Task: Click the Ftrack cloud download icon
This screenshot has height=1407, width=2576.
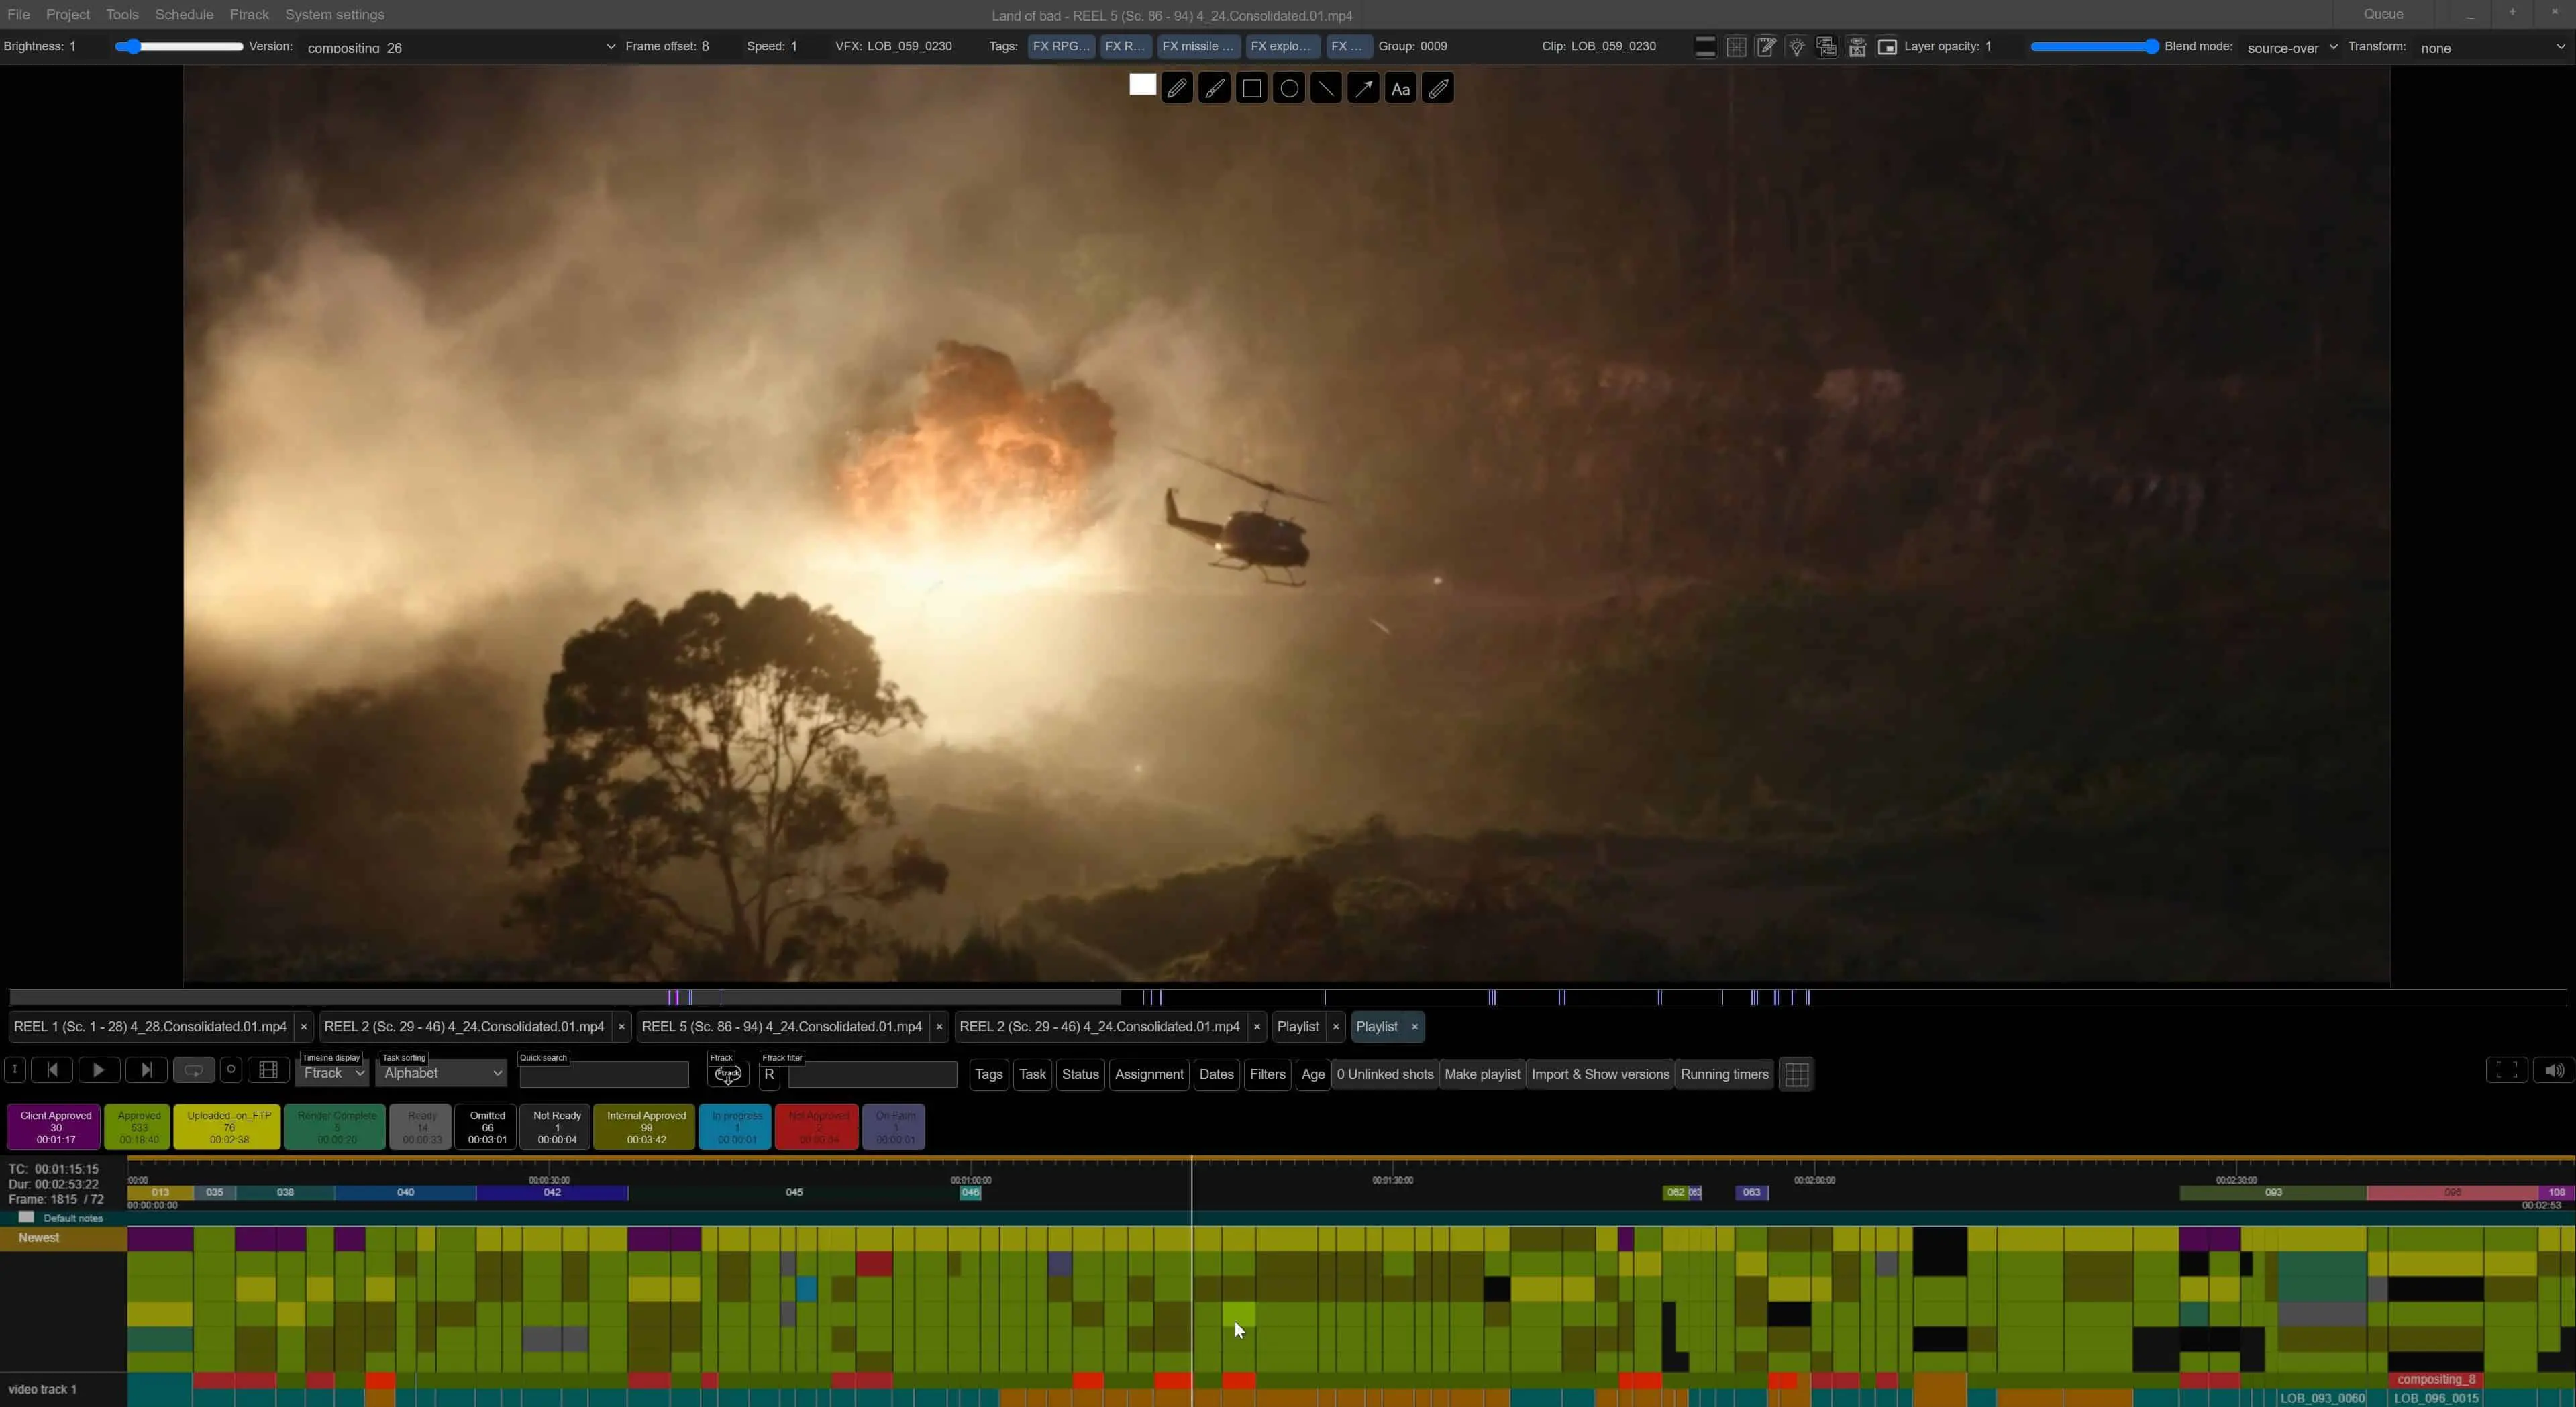Action: click(727, 1074)
